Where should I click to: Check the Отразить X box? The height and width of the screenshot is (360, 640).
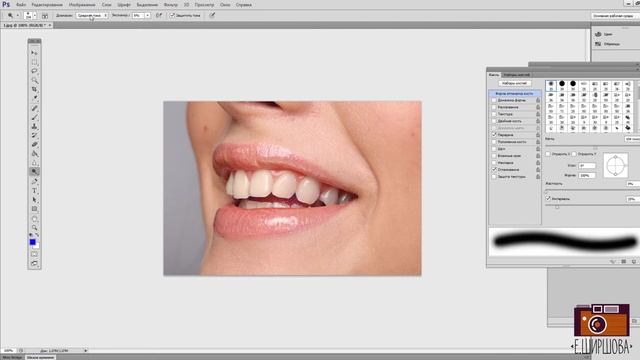point(548,154)
